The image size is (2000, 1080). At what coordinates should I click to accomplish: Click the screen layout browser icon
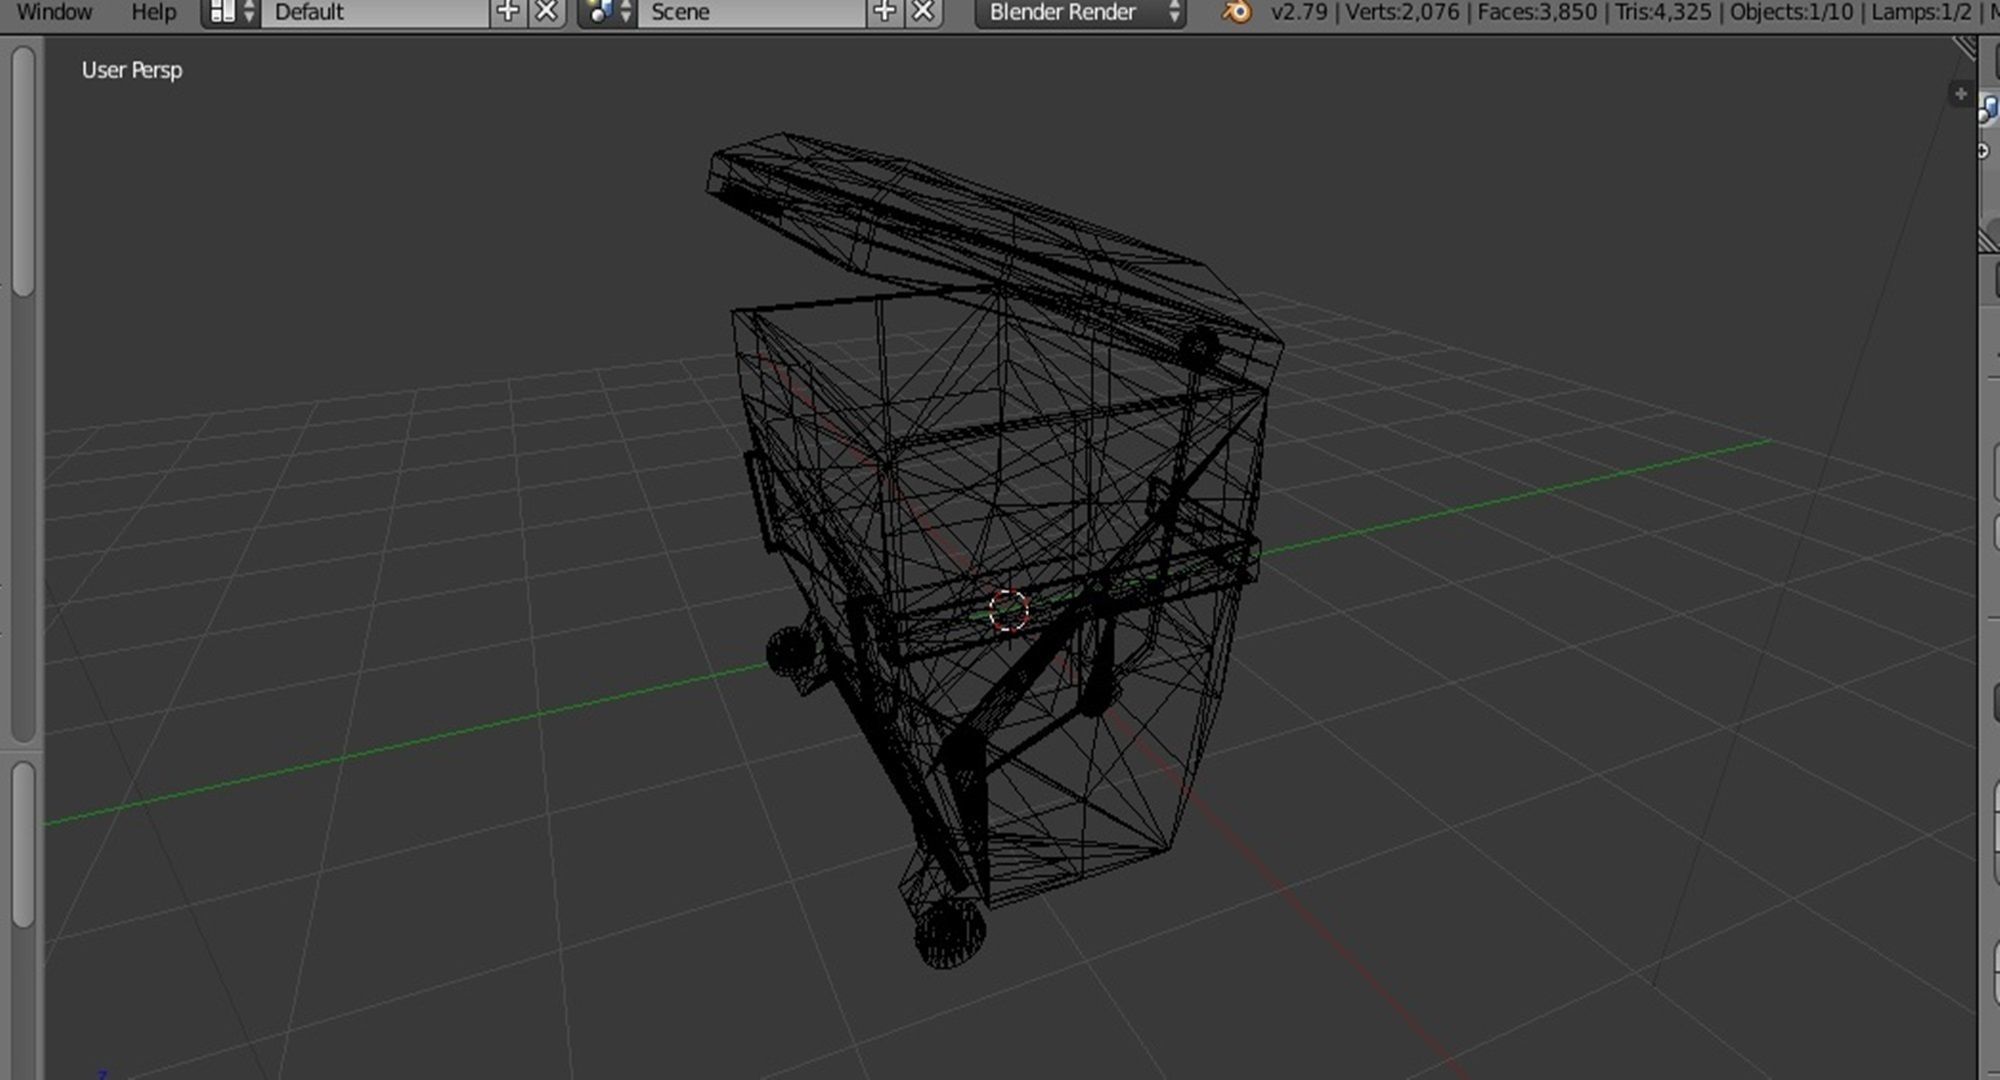[225, 11]
